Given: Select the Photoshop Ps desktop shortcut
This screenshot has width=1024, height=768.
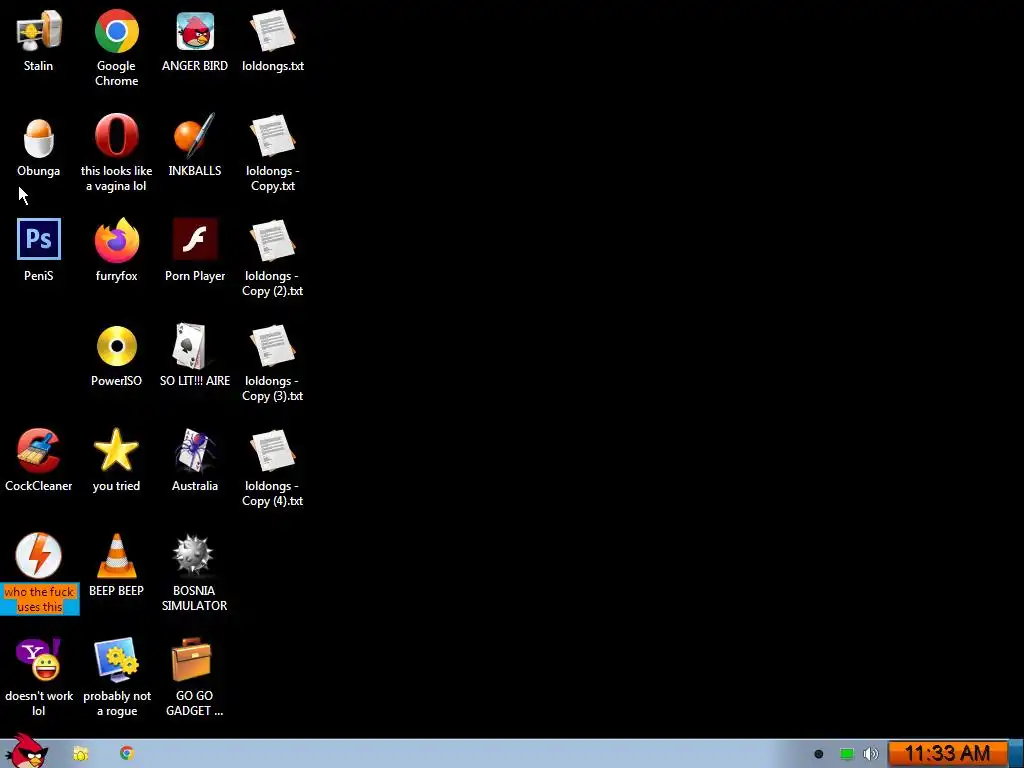Looking at the screenshot, I should (x=39, y=239).
